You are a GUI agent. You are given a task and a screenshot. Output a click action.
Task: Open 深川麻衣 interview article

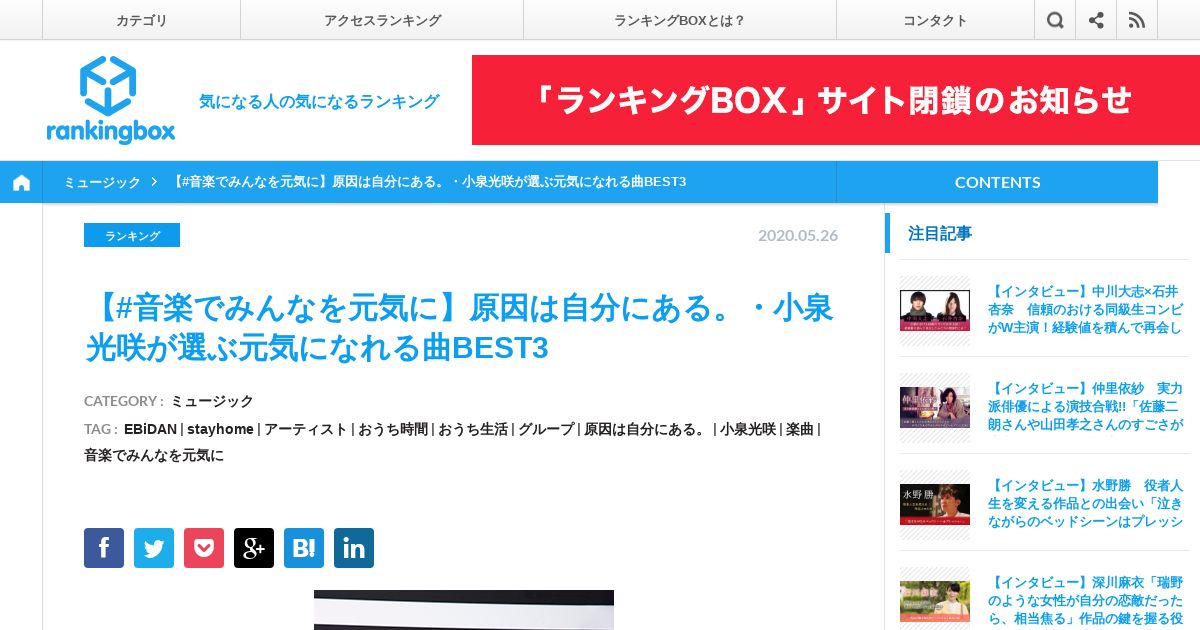pos(1085,600)
